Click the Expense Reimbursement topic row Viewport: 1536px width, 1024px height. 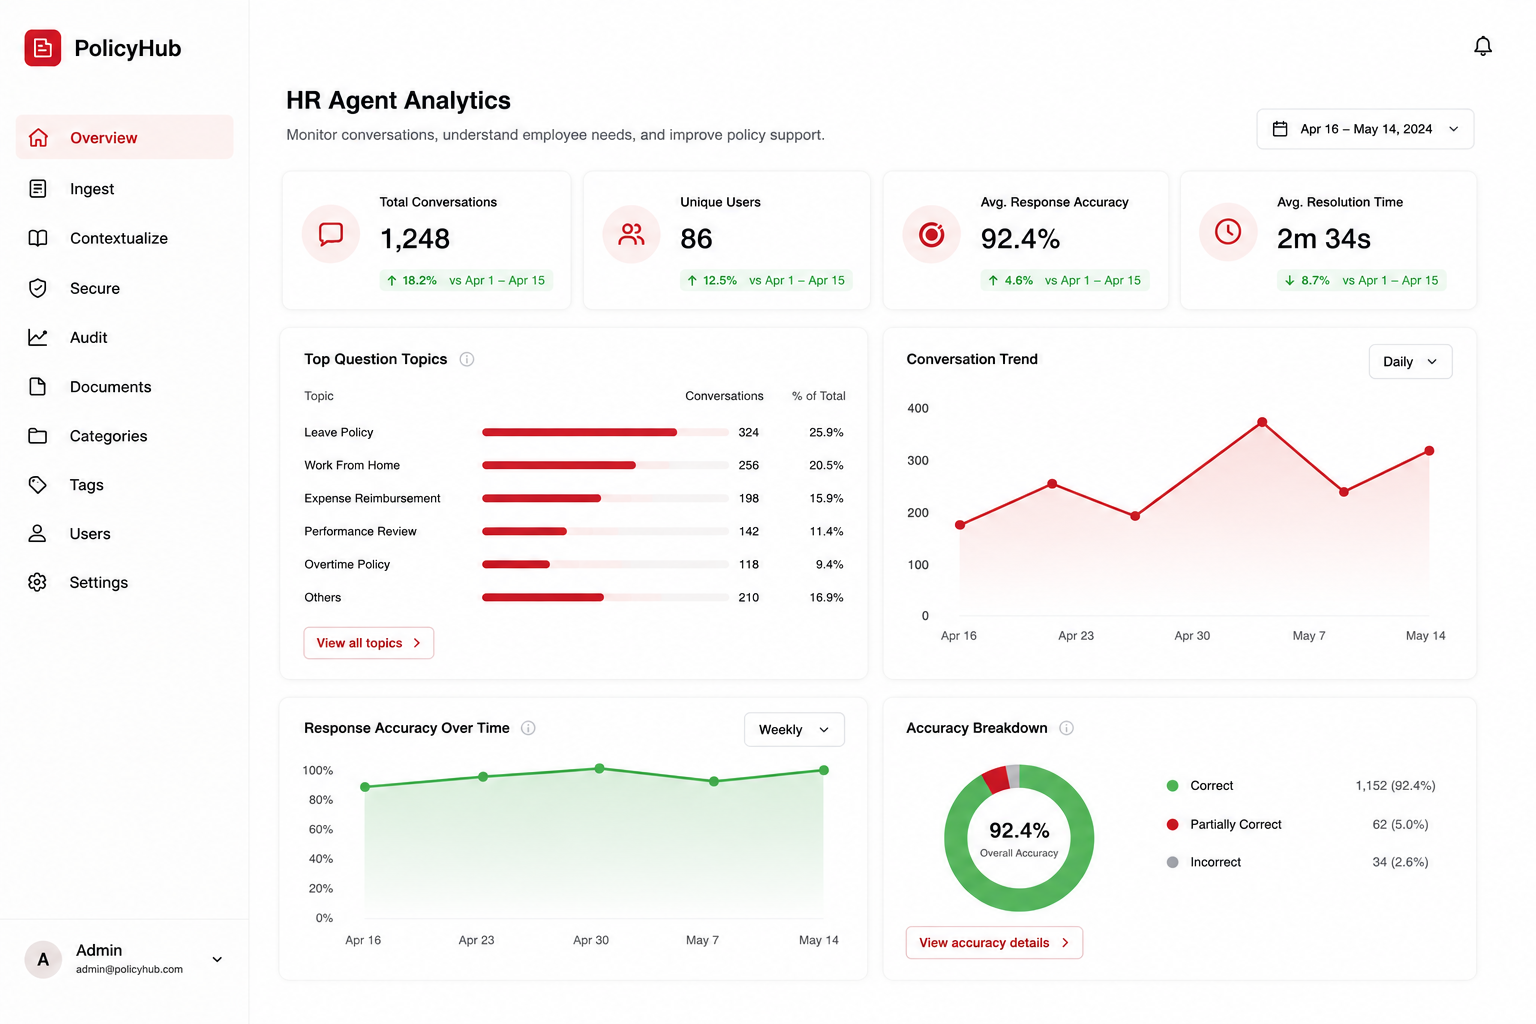pos(574,498)
